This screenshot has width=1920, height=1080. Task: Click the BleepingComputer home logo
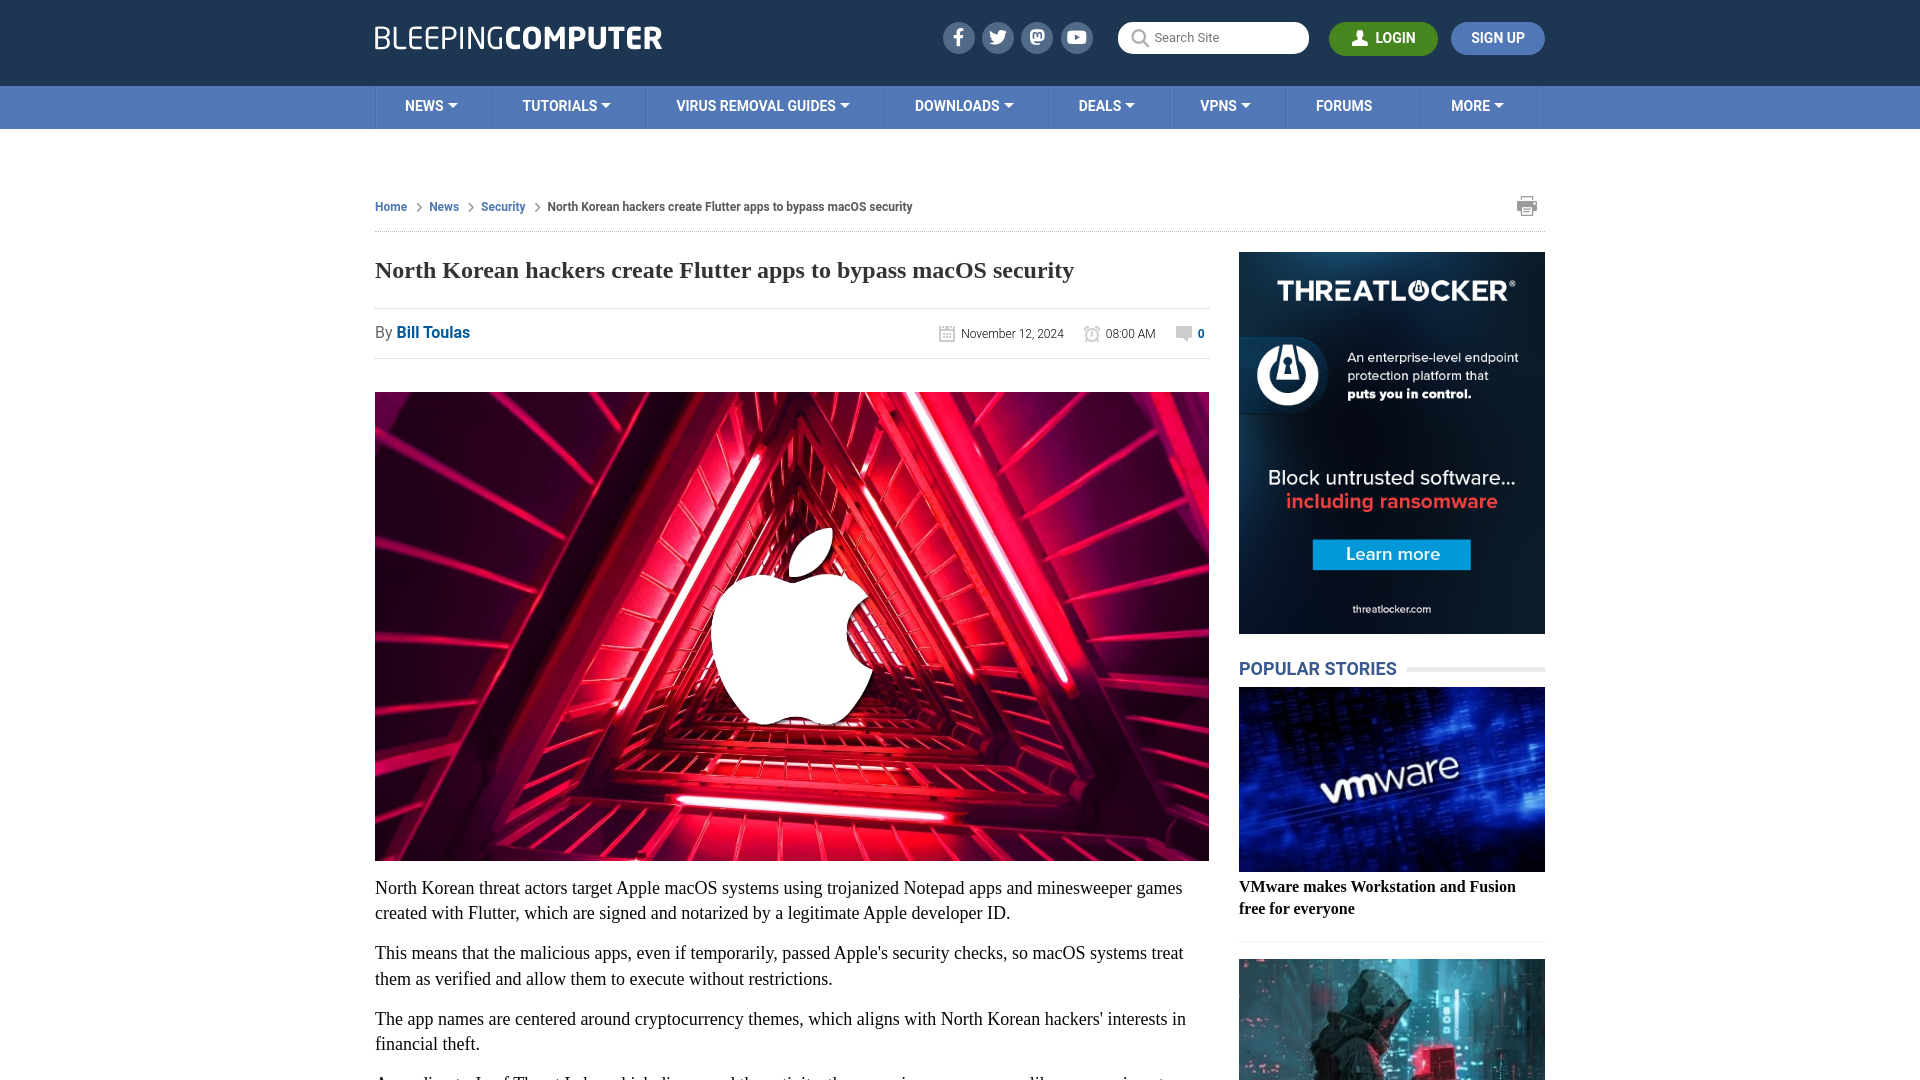518,37
